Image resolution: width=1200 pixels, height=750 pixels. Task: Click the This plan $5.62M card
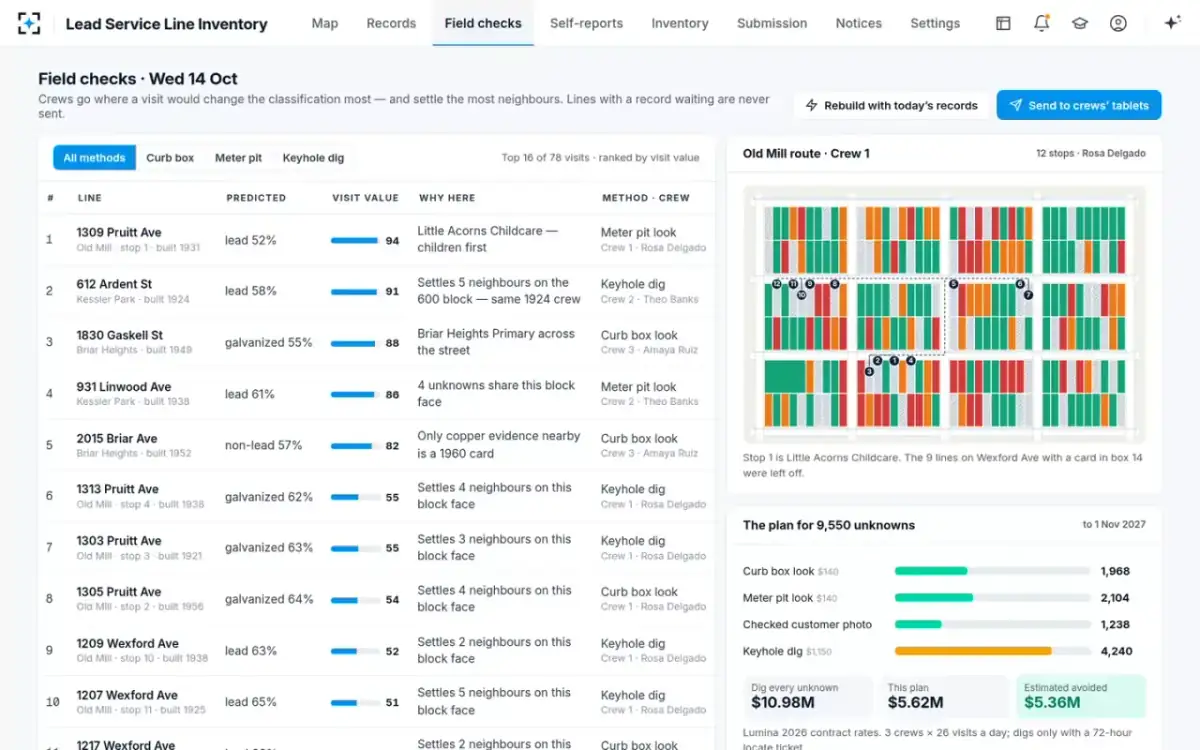coord(944,696)
